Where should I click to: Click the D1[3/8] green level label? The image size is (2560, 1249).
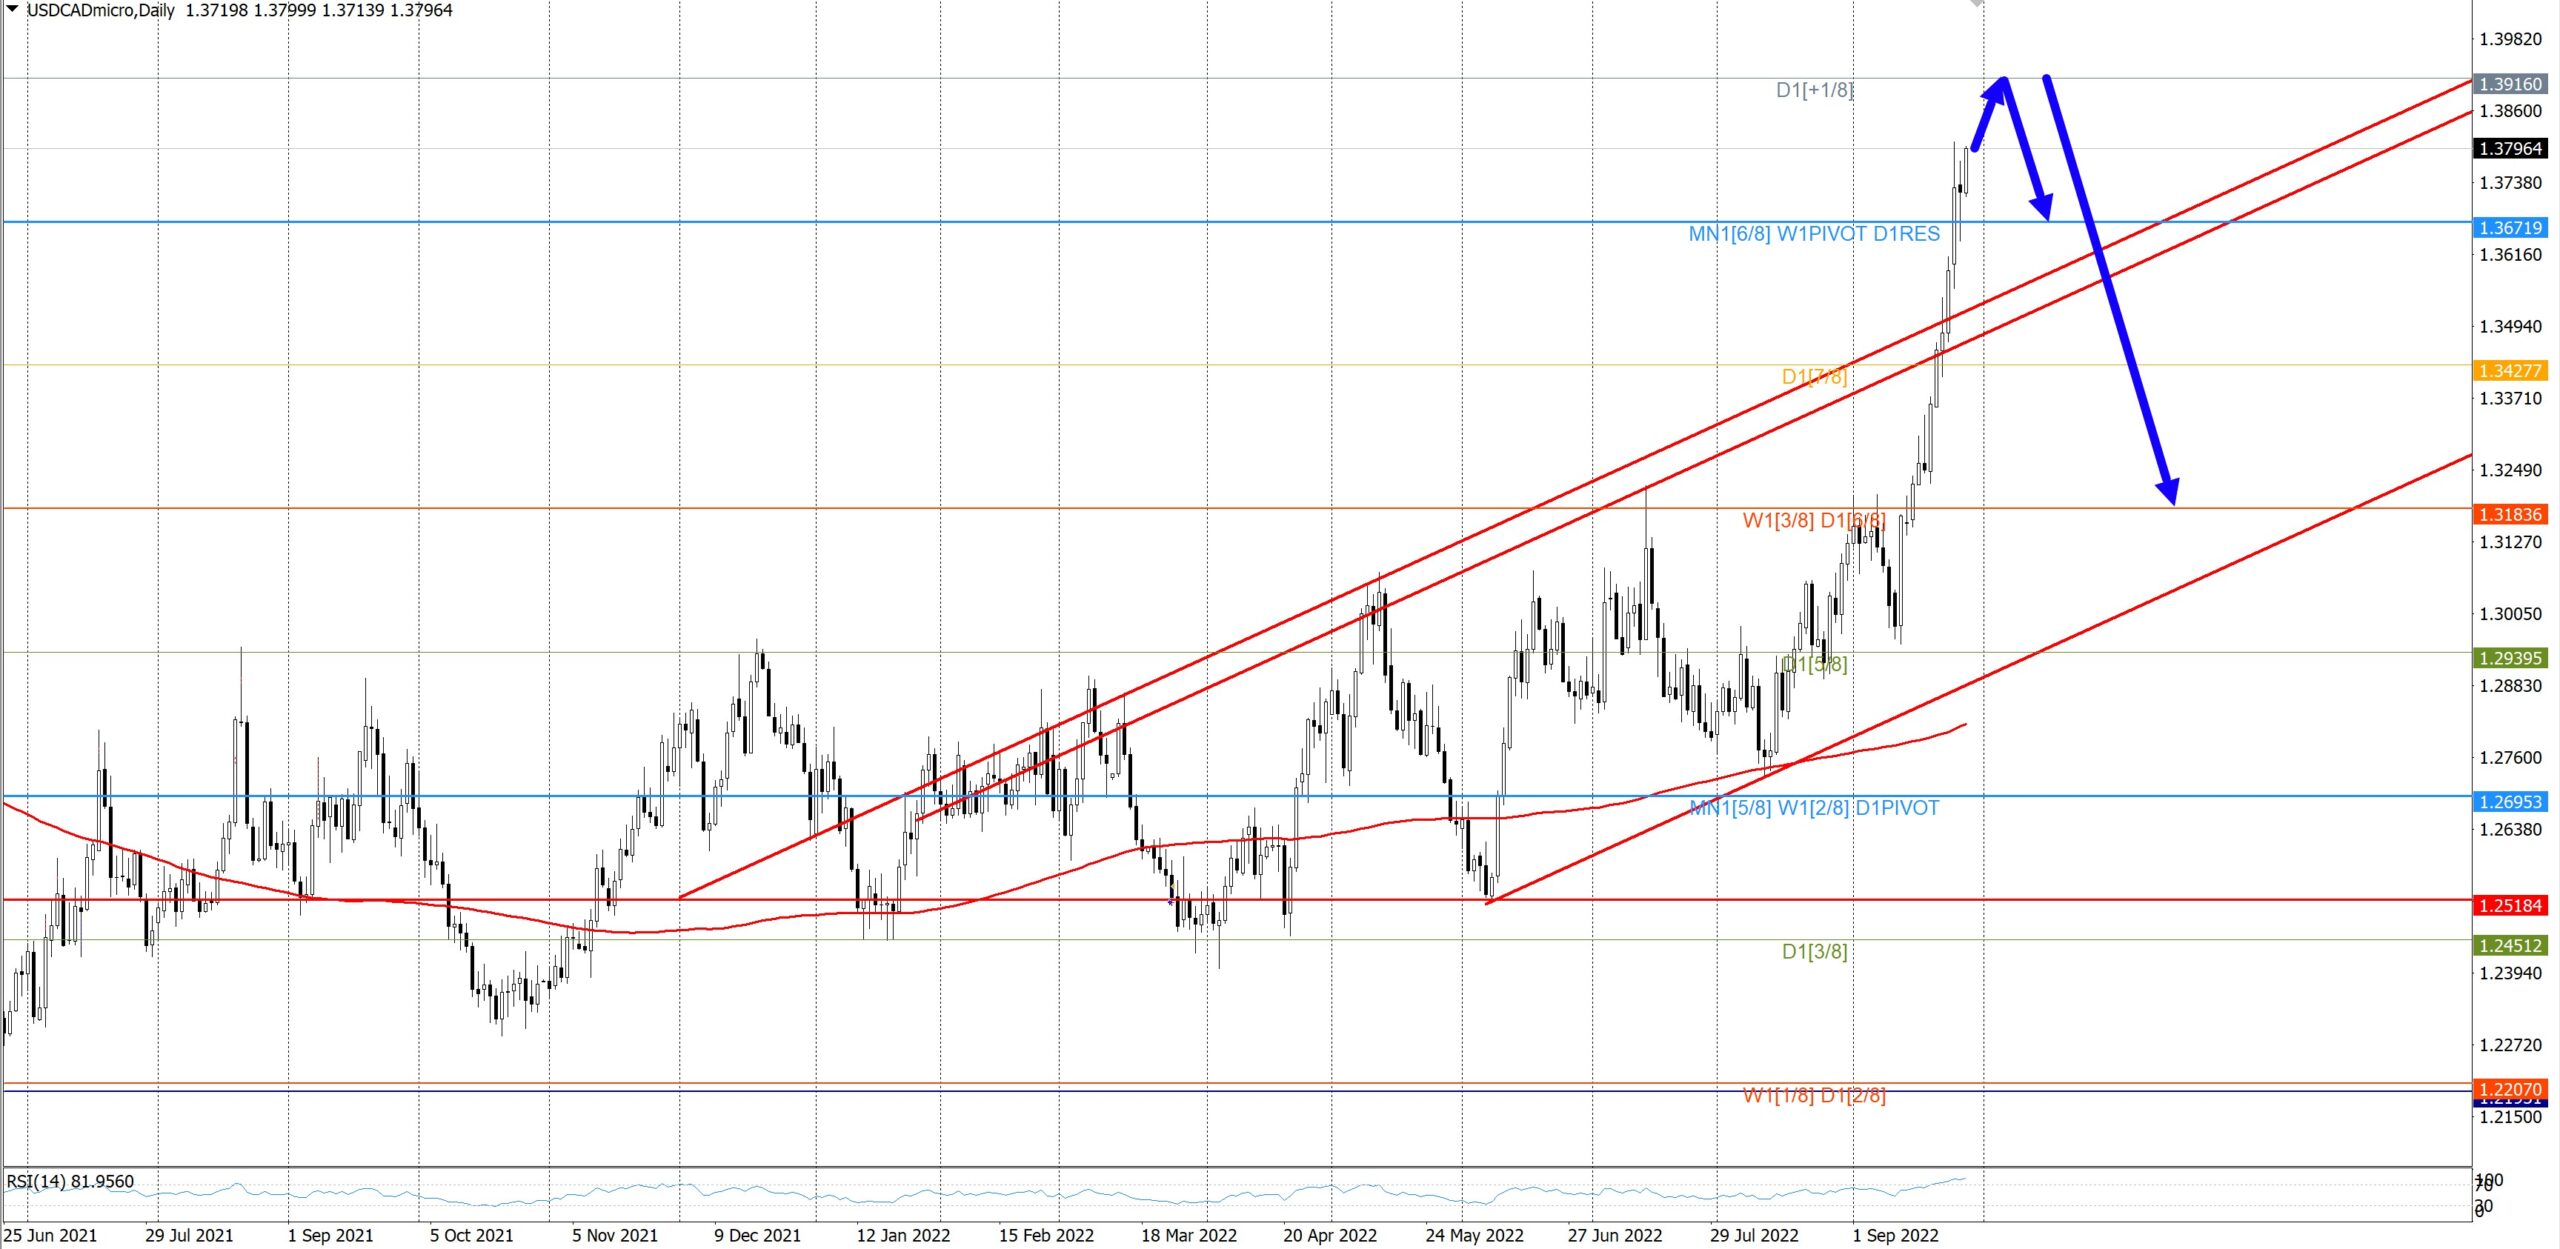click(x=1814, y=951)
